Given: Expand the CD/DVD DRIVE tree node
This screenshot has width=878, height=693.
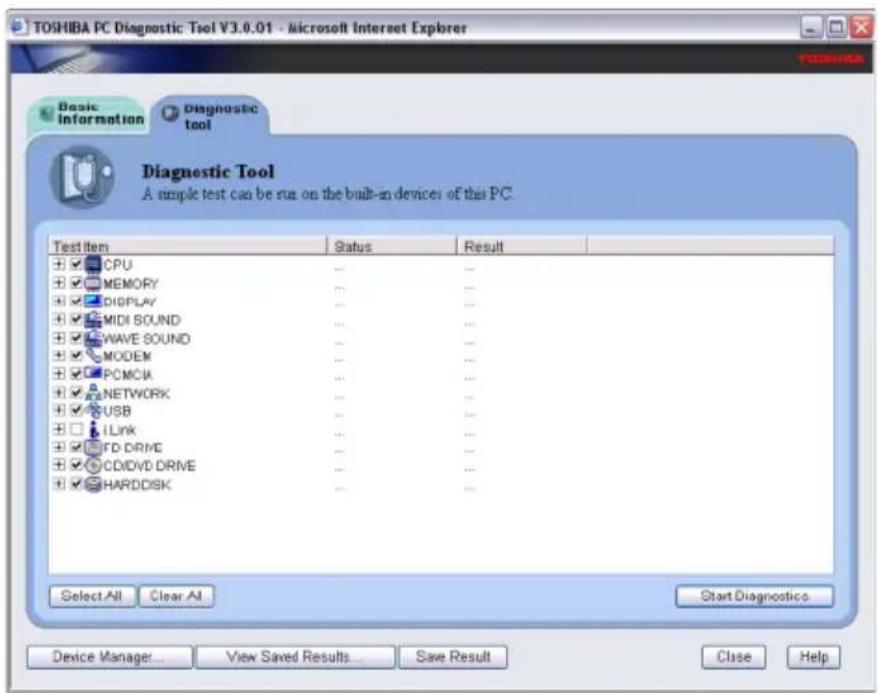Looking at the screenshot, I should (x=59, y=466).
